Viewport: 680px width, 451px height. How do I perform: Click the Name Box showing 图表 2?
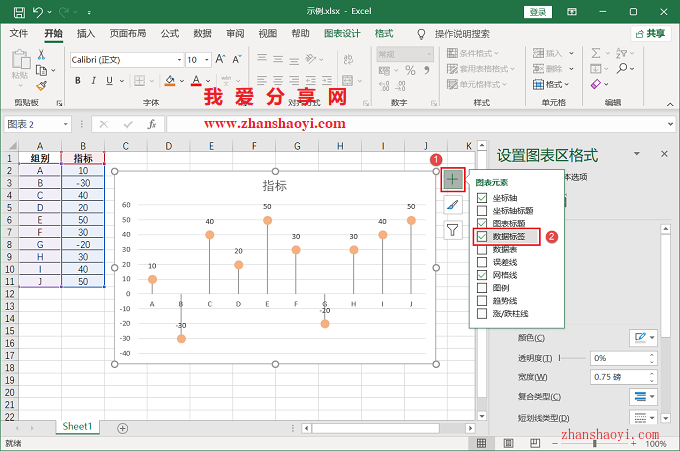[33, 125]
